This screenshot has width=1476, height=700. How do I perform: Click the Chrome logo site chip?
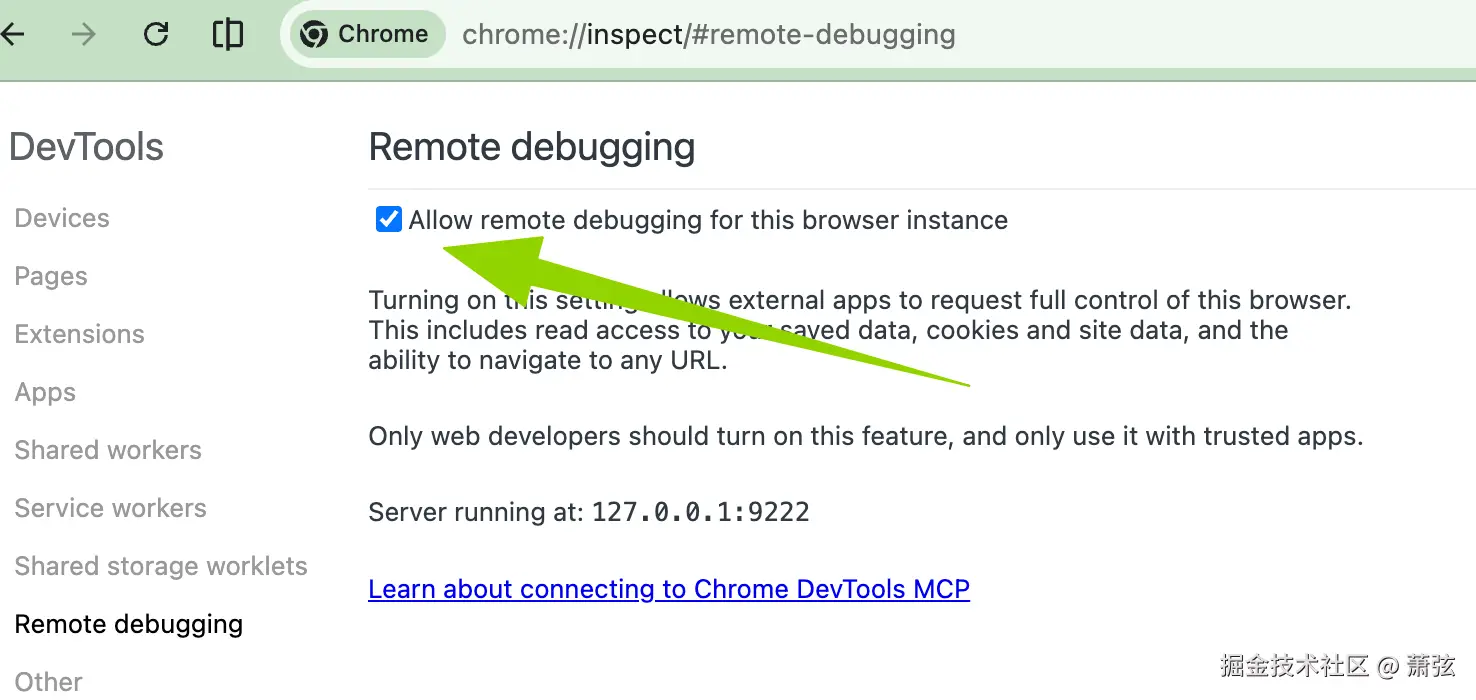(366, 34)
